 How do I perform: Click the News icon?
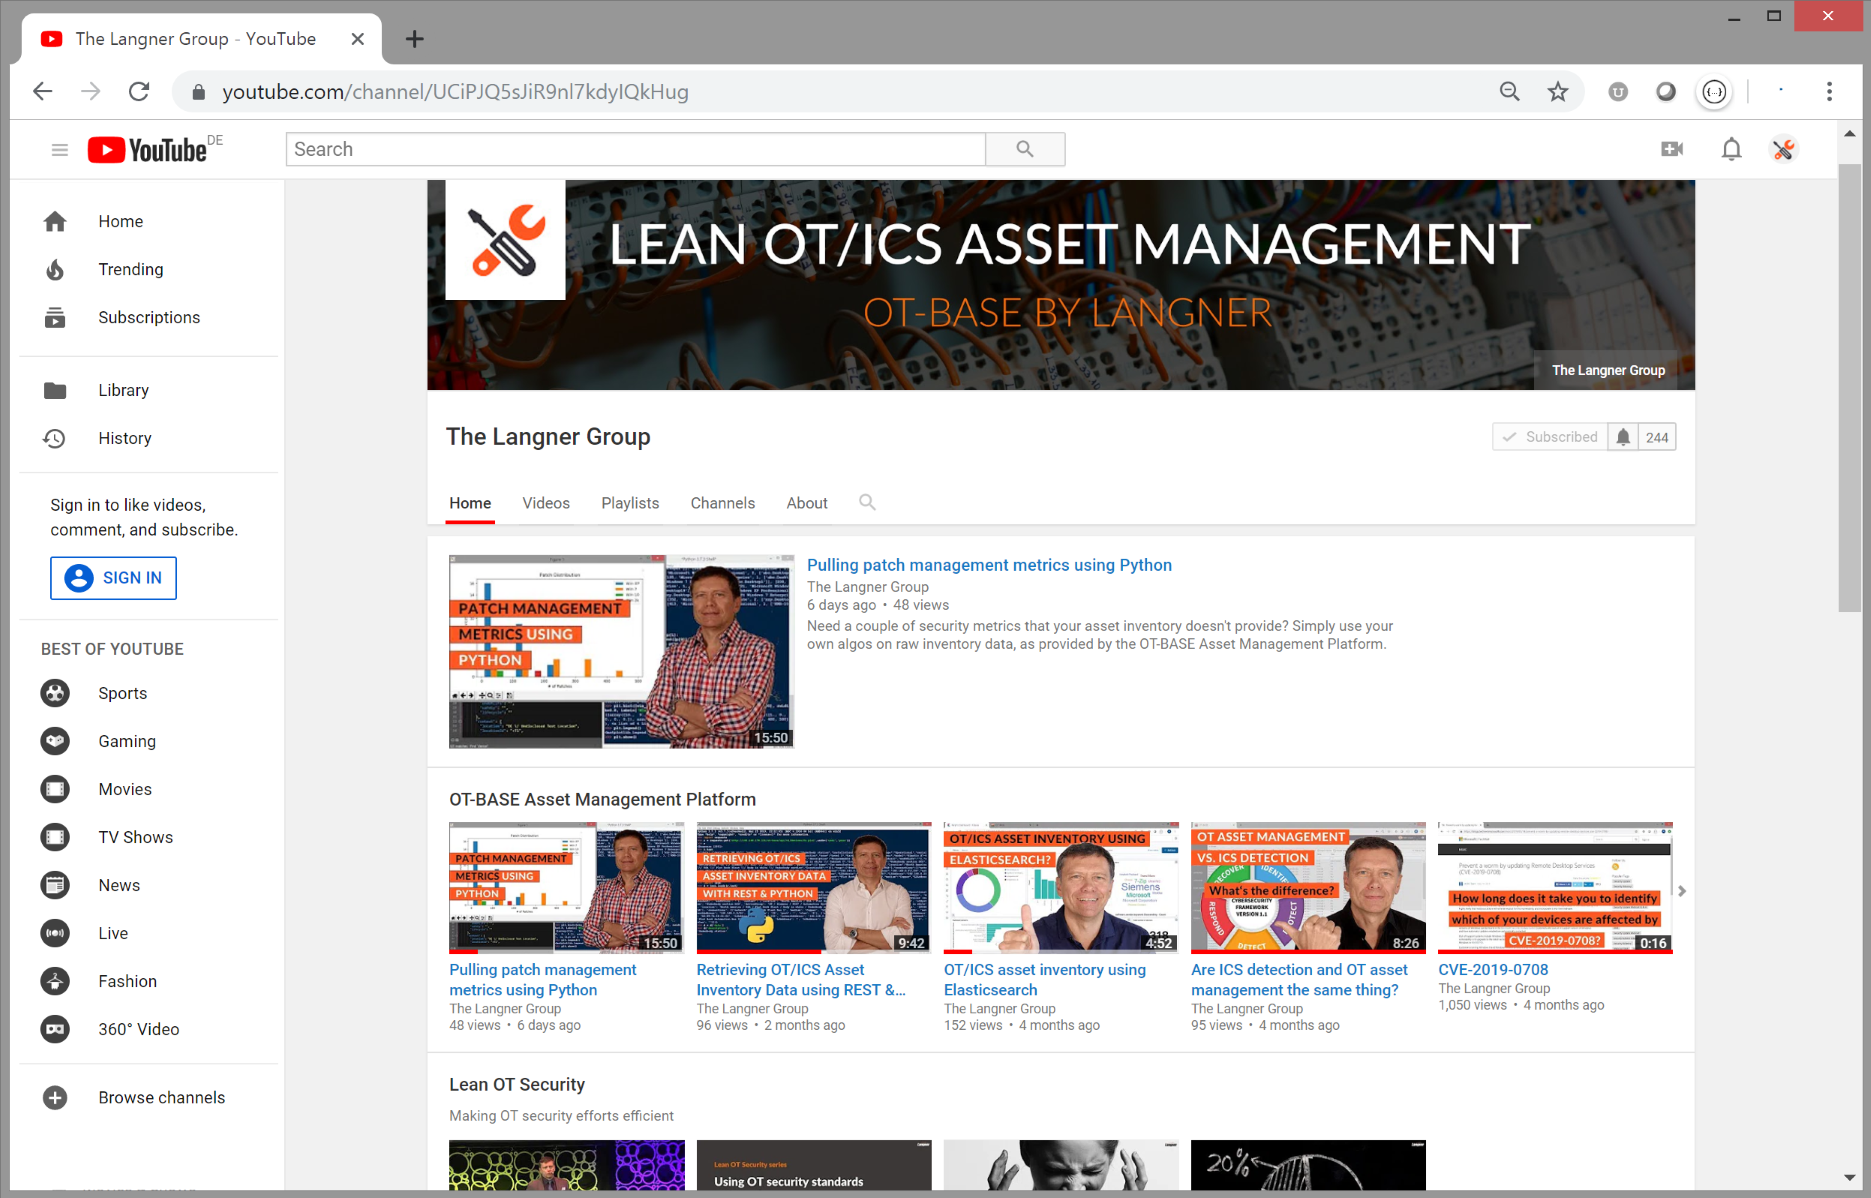point(55,885)
